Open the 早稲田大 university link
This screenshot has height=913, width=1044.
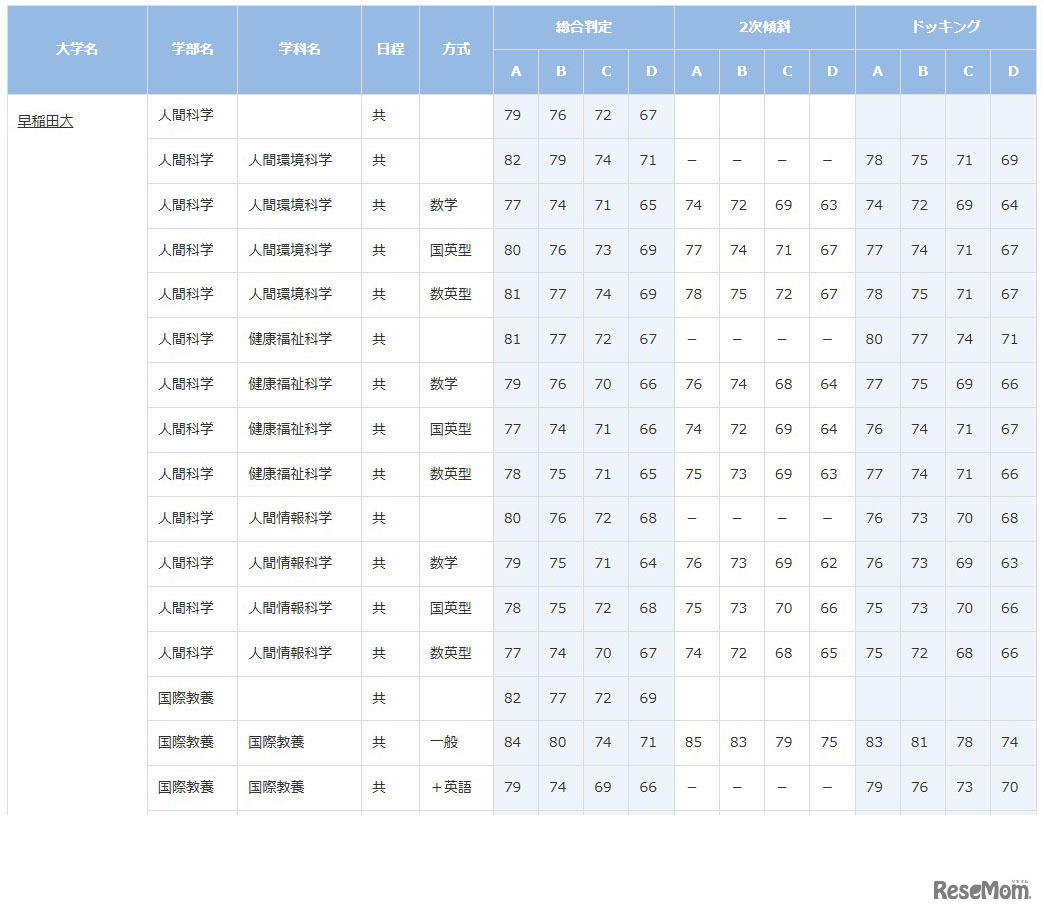click(45, 121)
